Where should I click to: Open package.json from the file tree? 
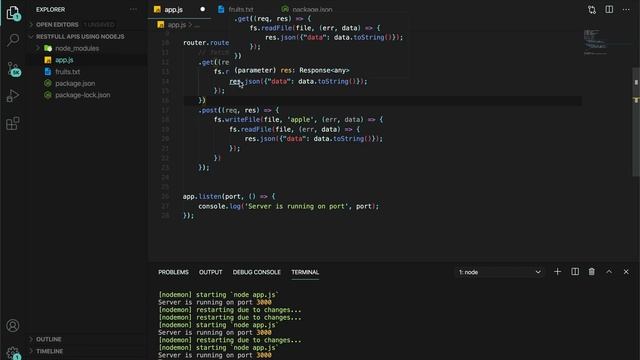(75, 83)
